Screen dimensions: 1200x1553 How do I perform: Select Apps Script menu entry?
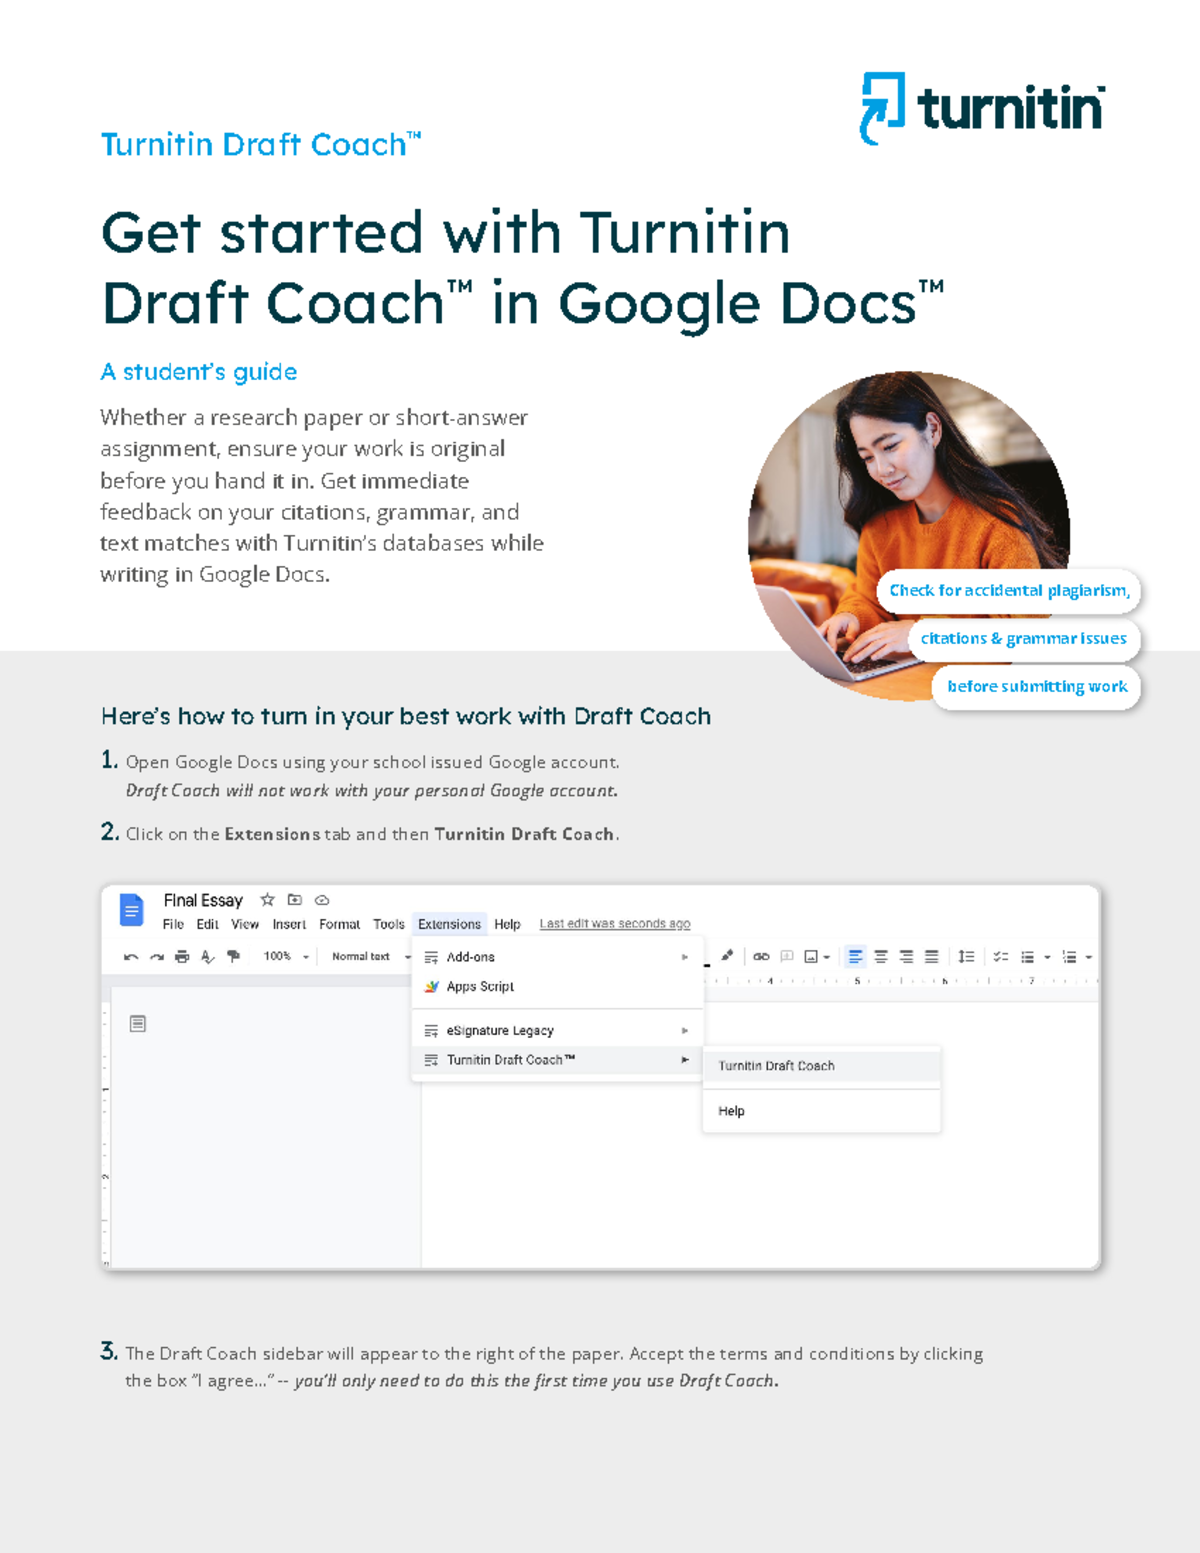click(480, 986)
